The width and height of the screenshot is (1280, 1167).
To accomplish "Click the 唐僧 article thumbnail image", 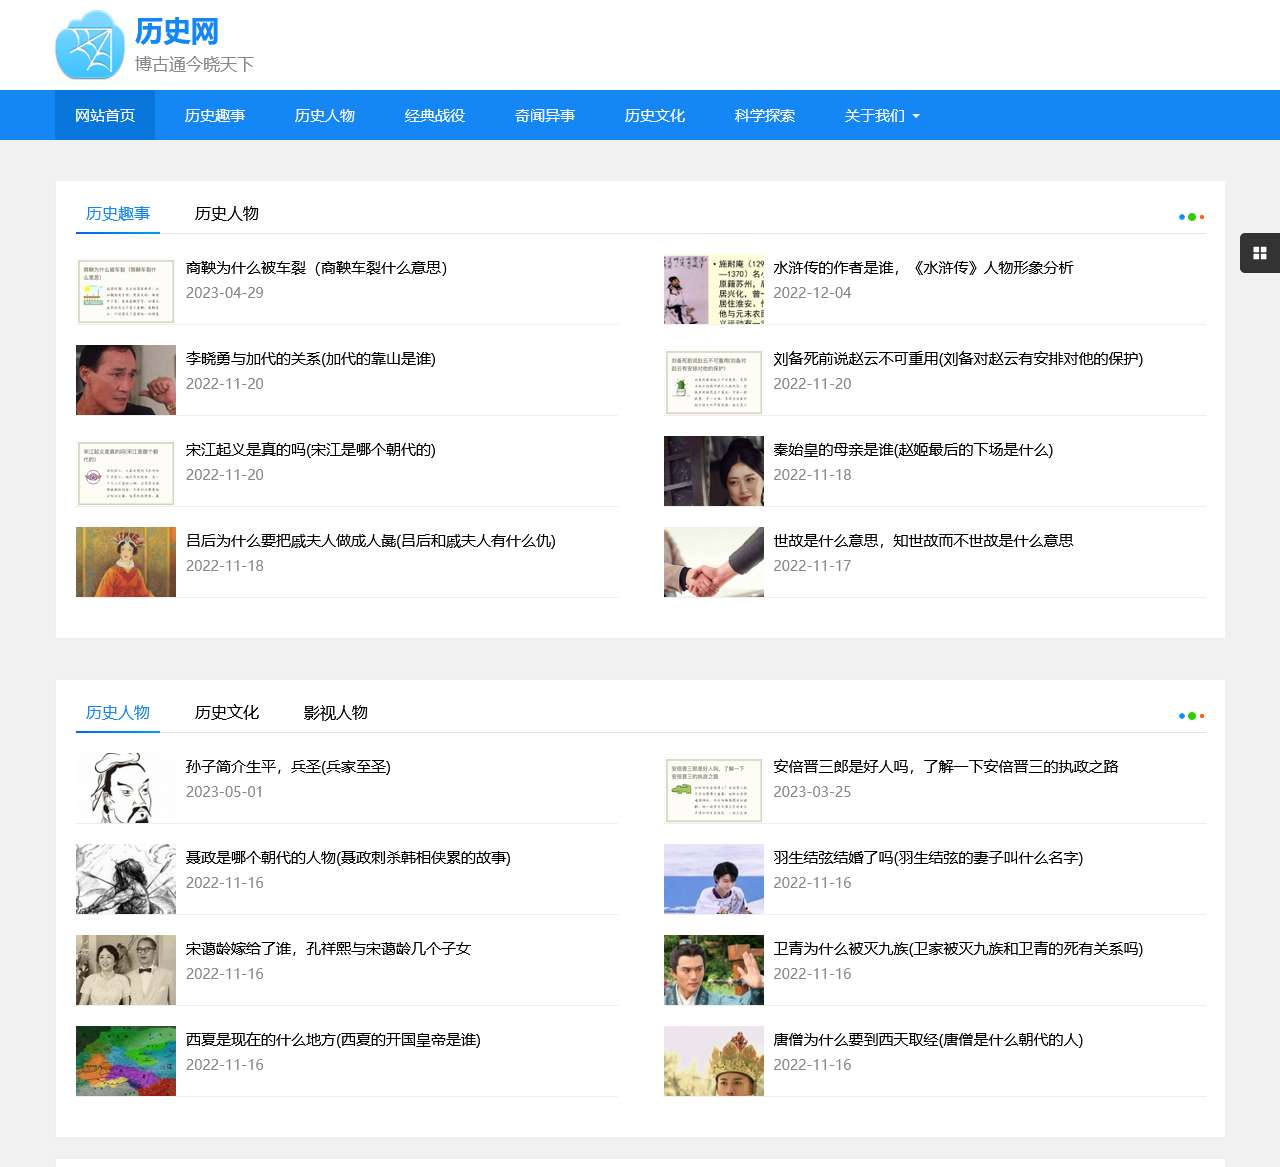I will (x=713, y=1061).
